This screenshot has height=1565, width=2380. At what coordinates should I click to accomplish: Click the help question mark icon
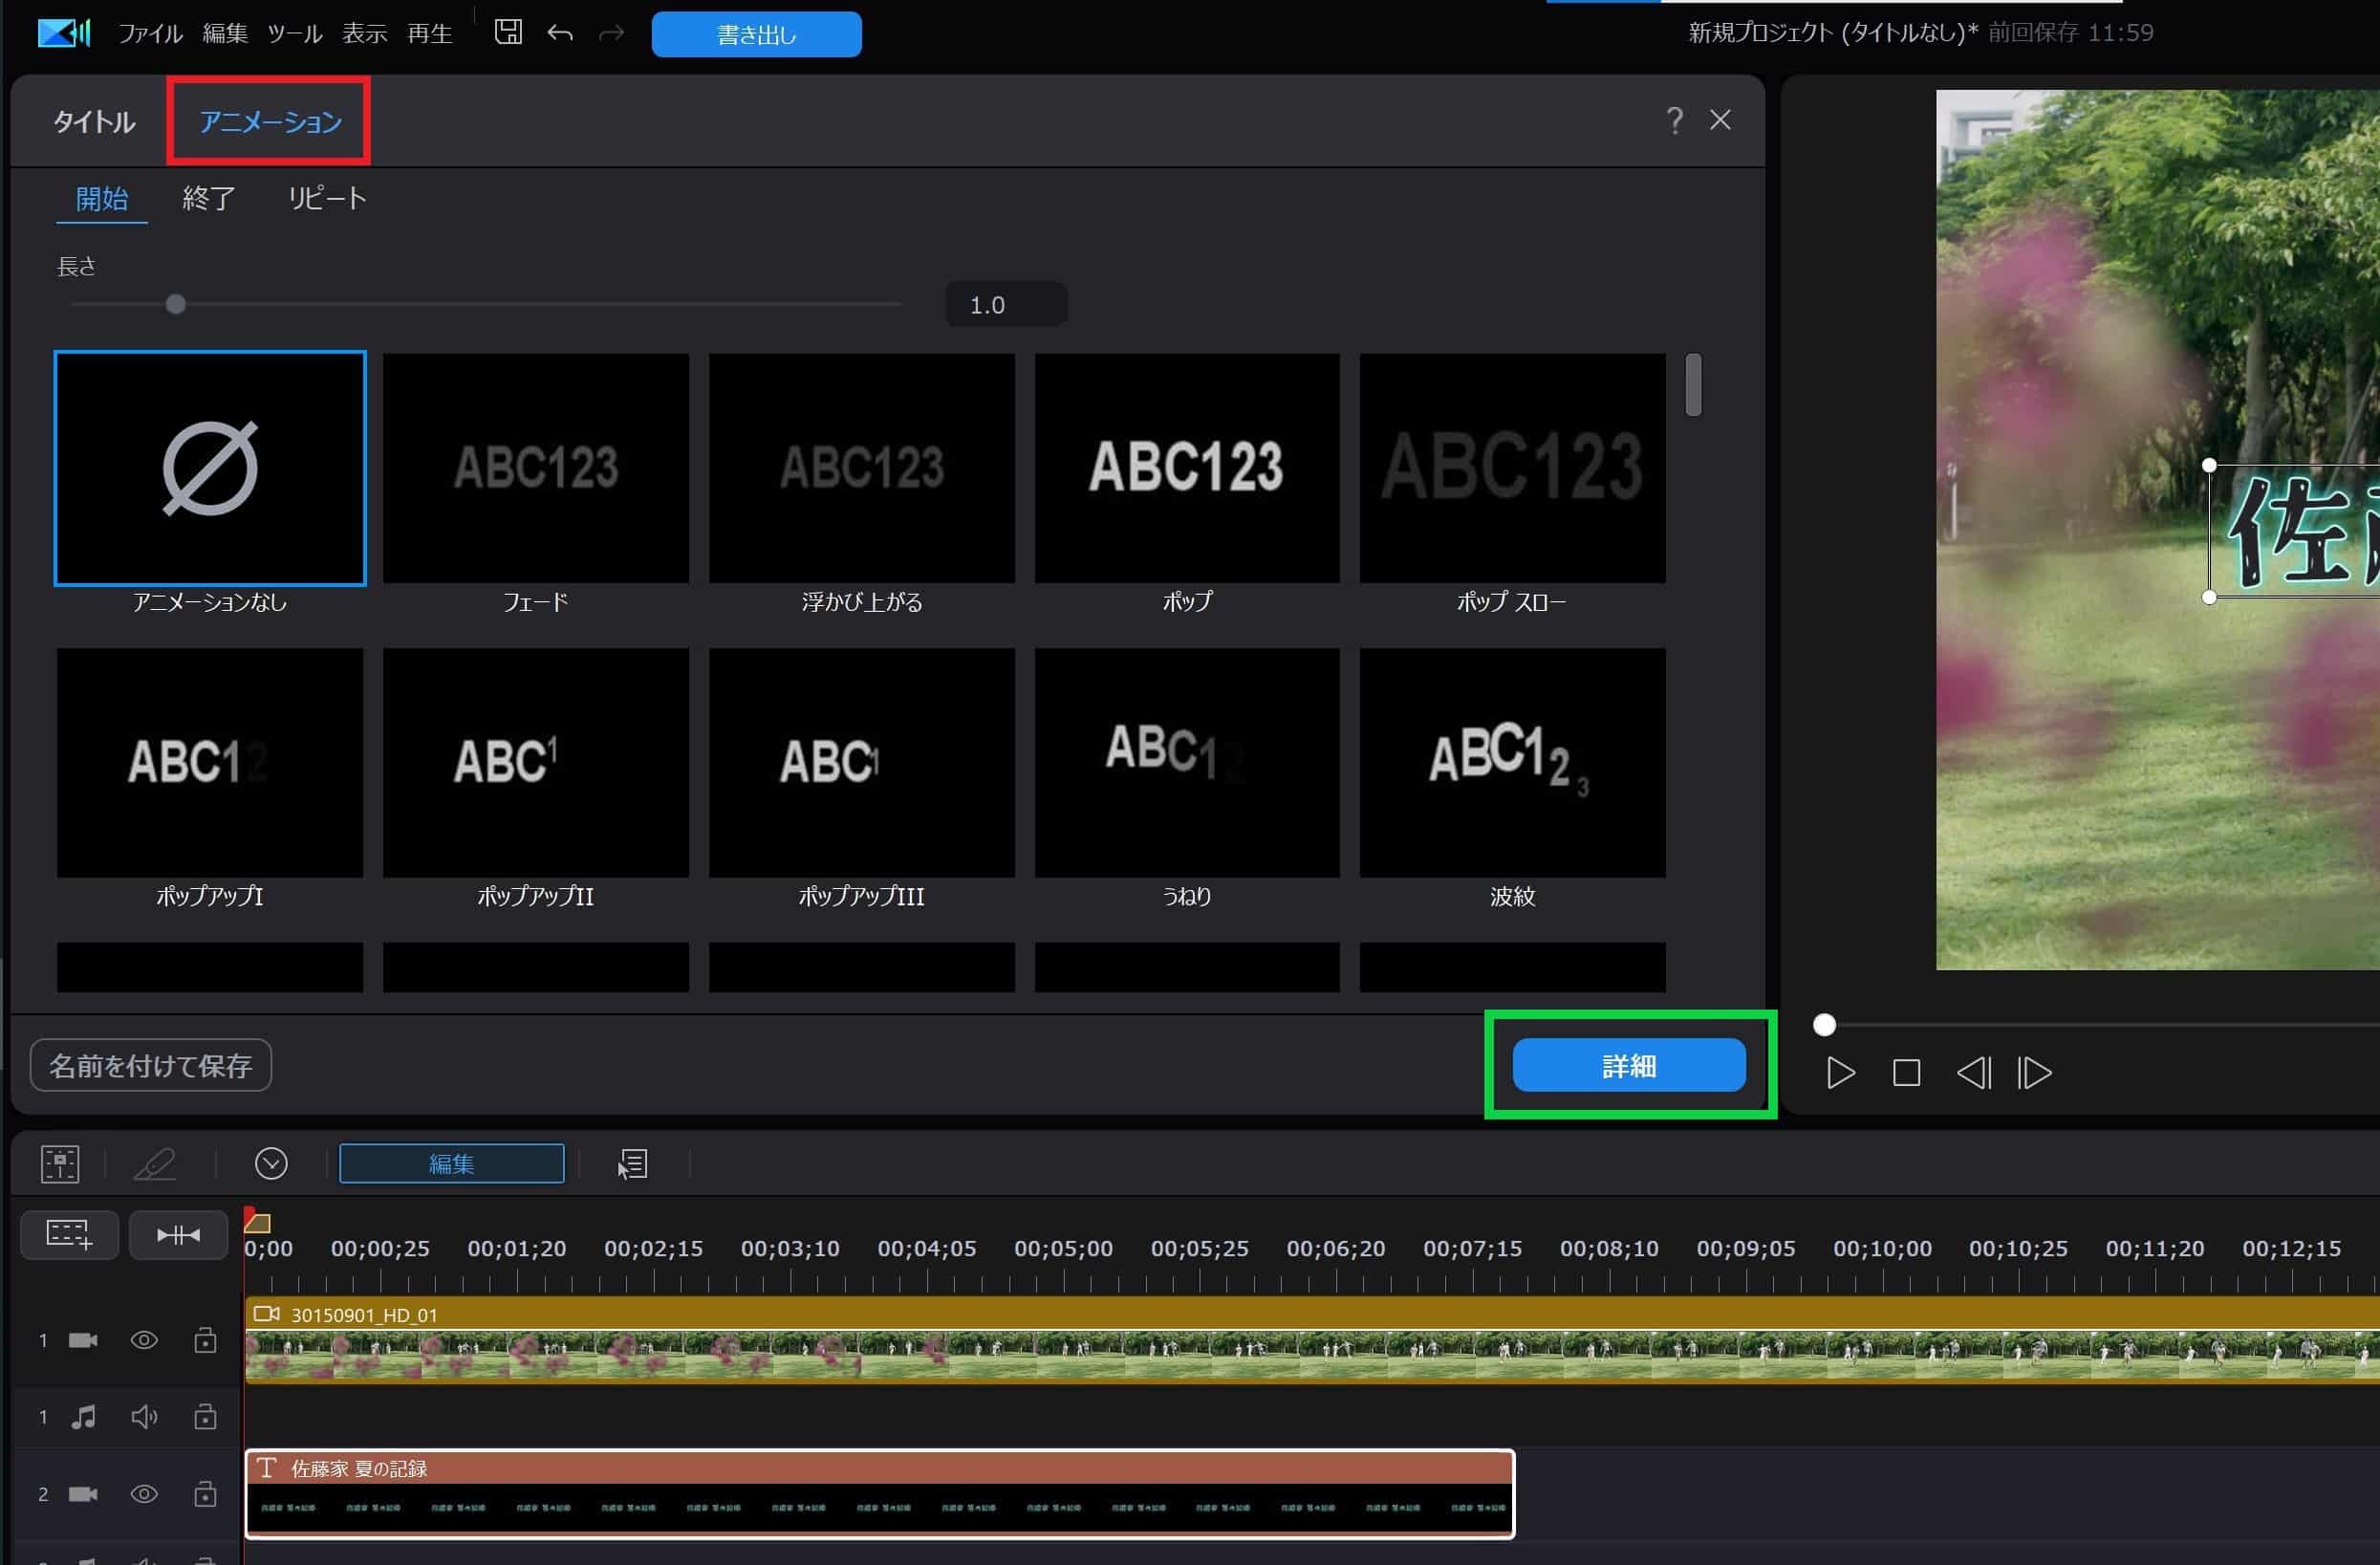click(1674, 121)
